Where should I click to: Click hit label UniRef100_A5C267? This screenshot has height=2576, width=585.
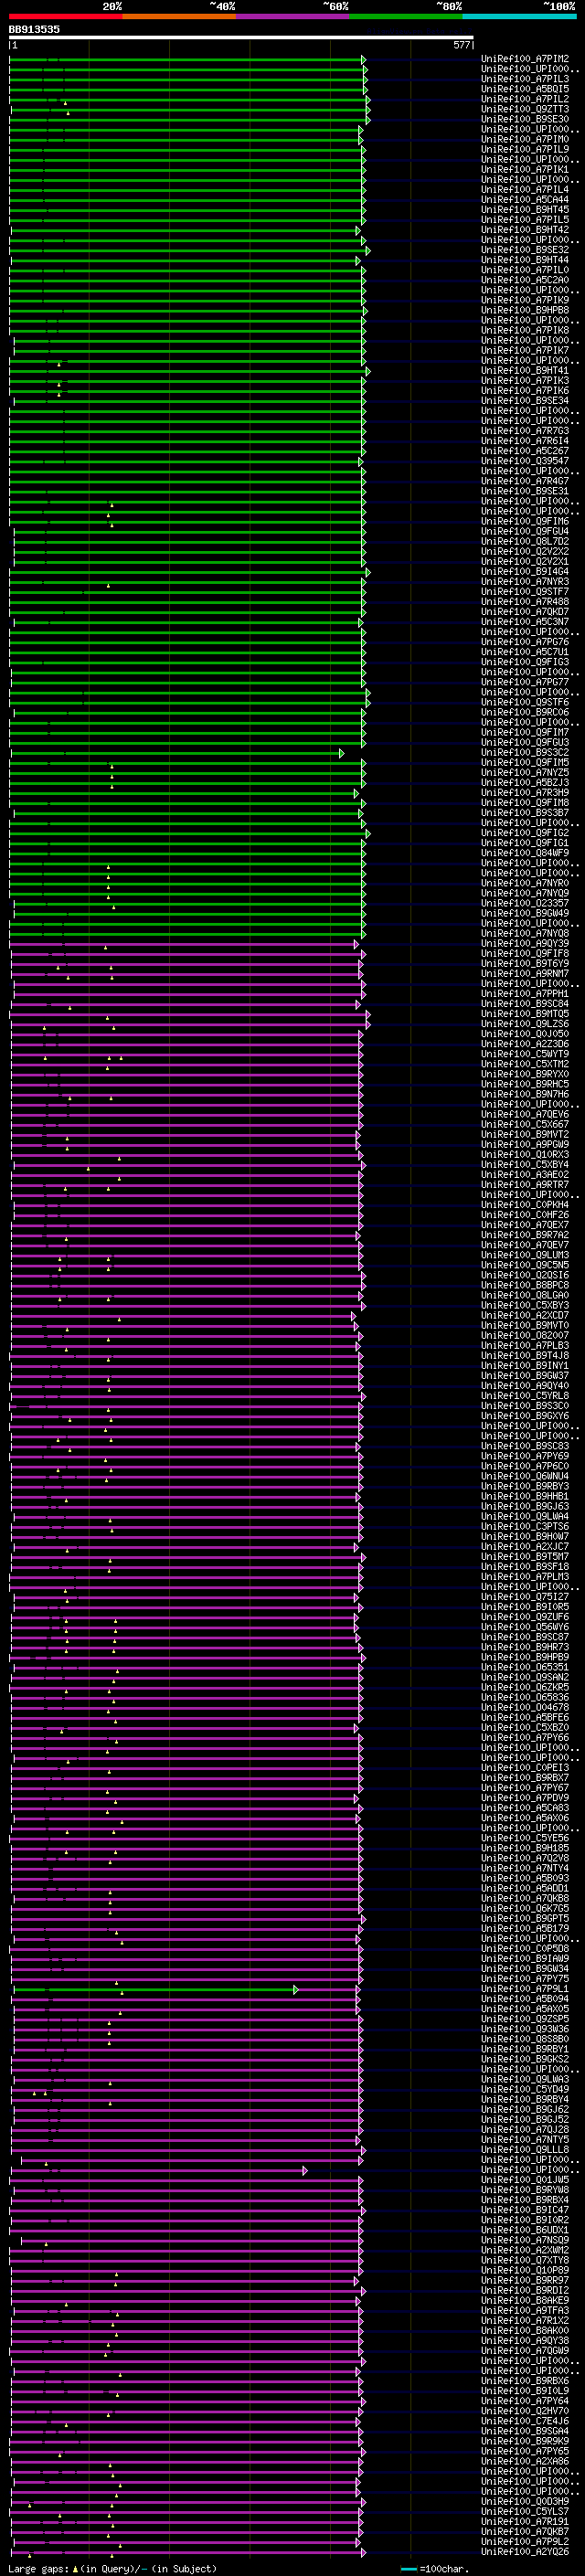tap(525, 451)
